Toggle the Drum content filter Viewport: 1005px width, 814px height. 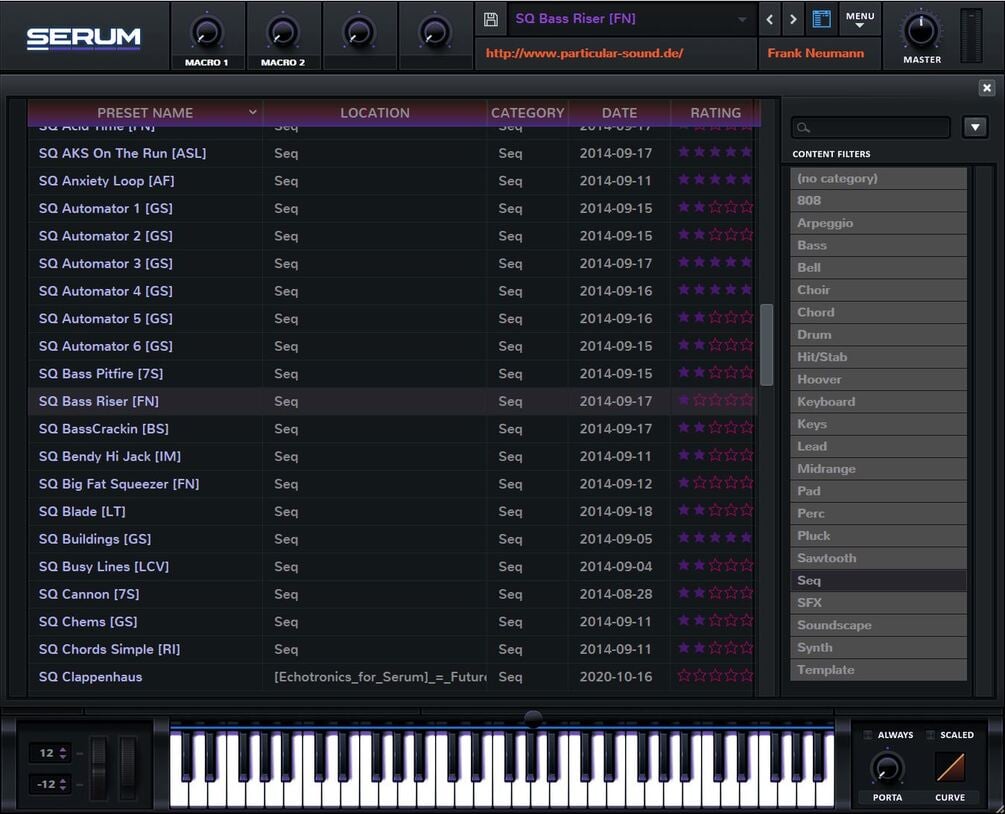tap(878, 335)
